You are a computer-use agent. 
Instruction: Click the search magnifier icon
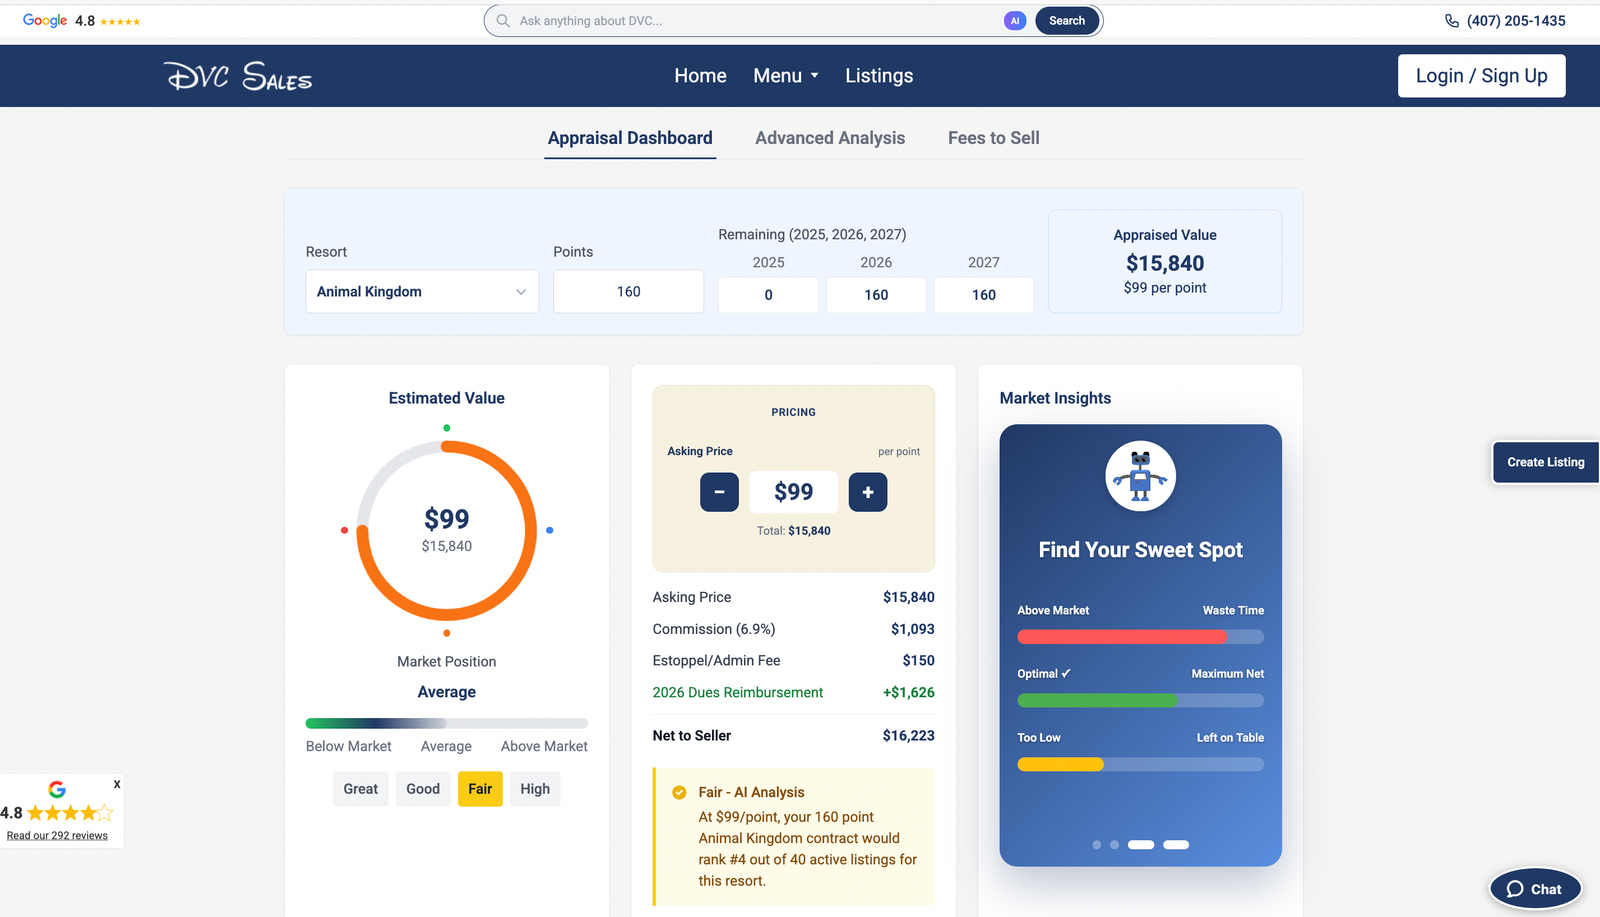(x=503, y=21)
